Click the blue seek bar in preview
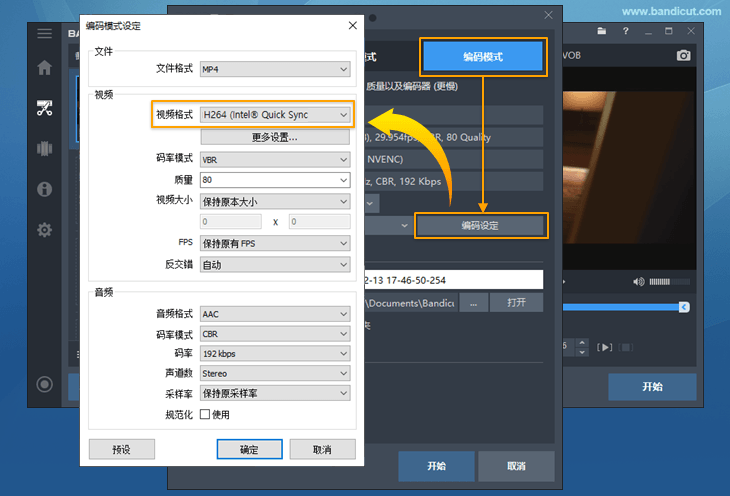730x496 pixels. coord(622,307)
